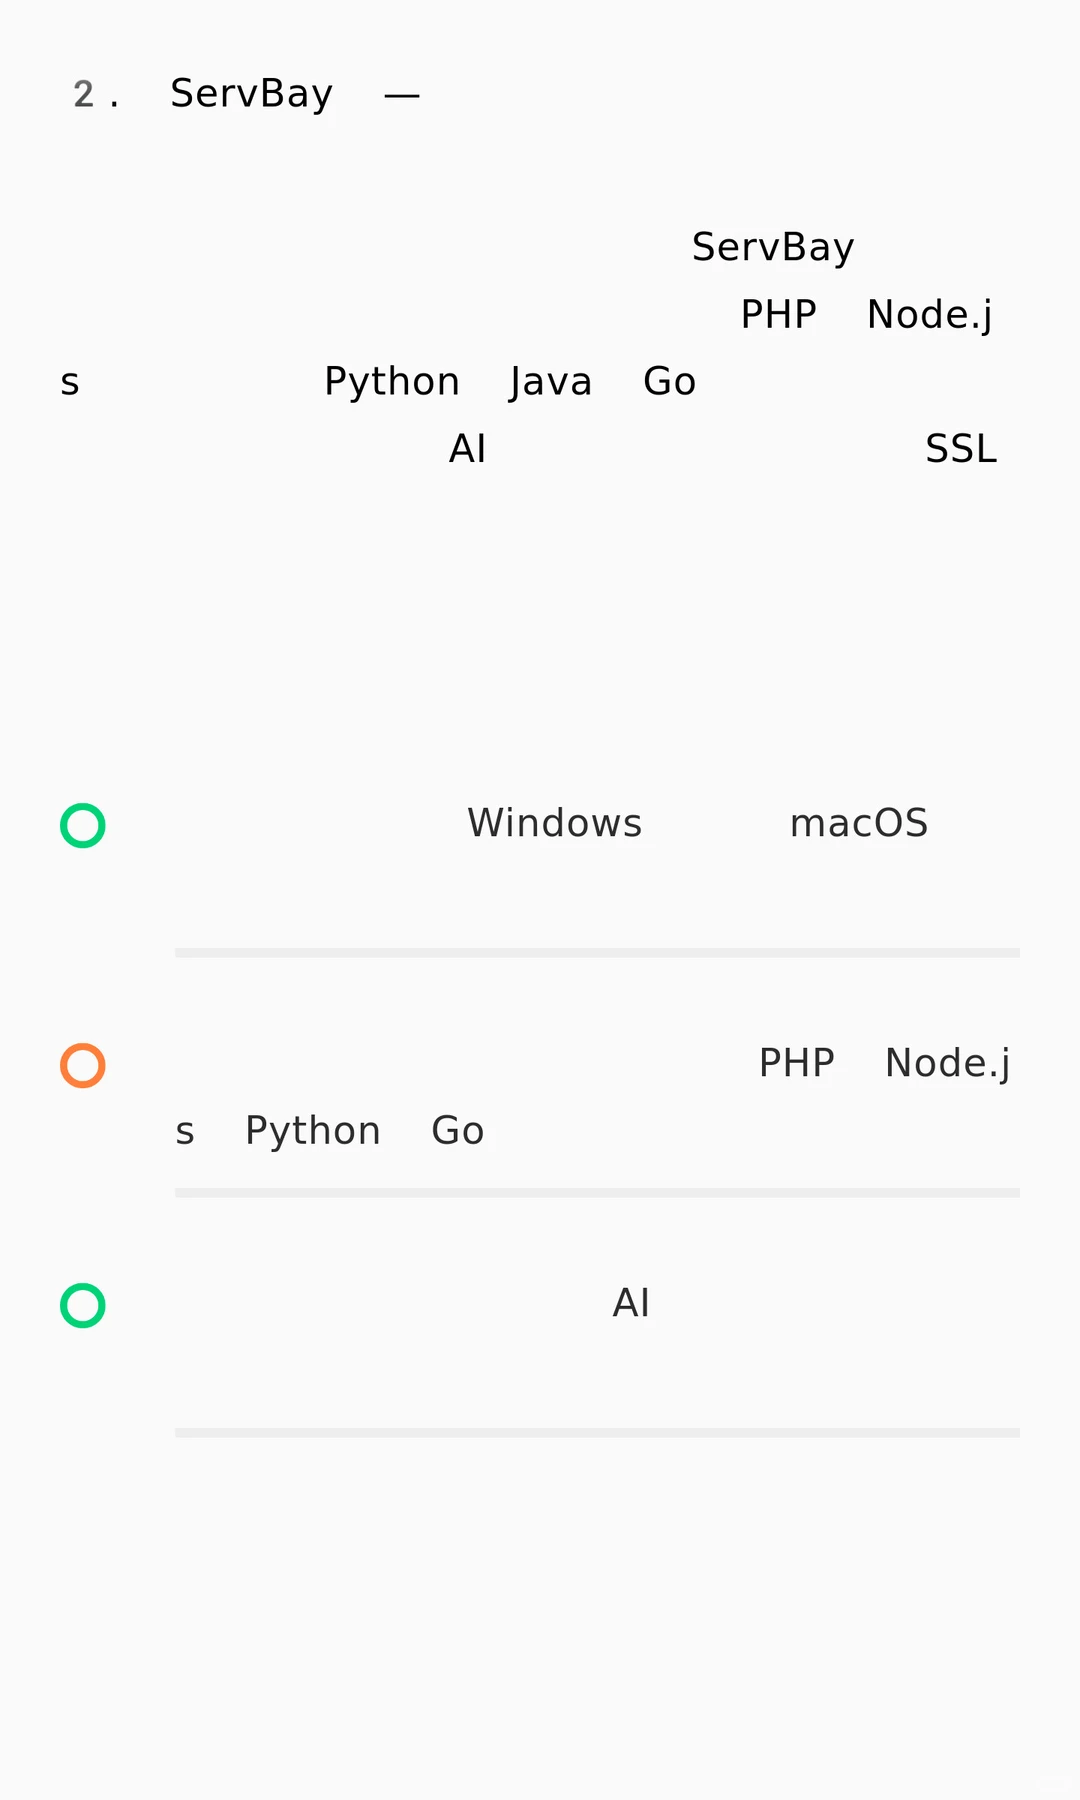
Task: Click Go in the orange bullet item
Action: click(458, 1132)
